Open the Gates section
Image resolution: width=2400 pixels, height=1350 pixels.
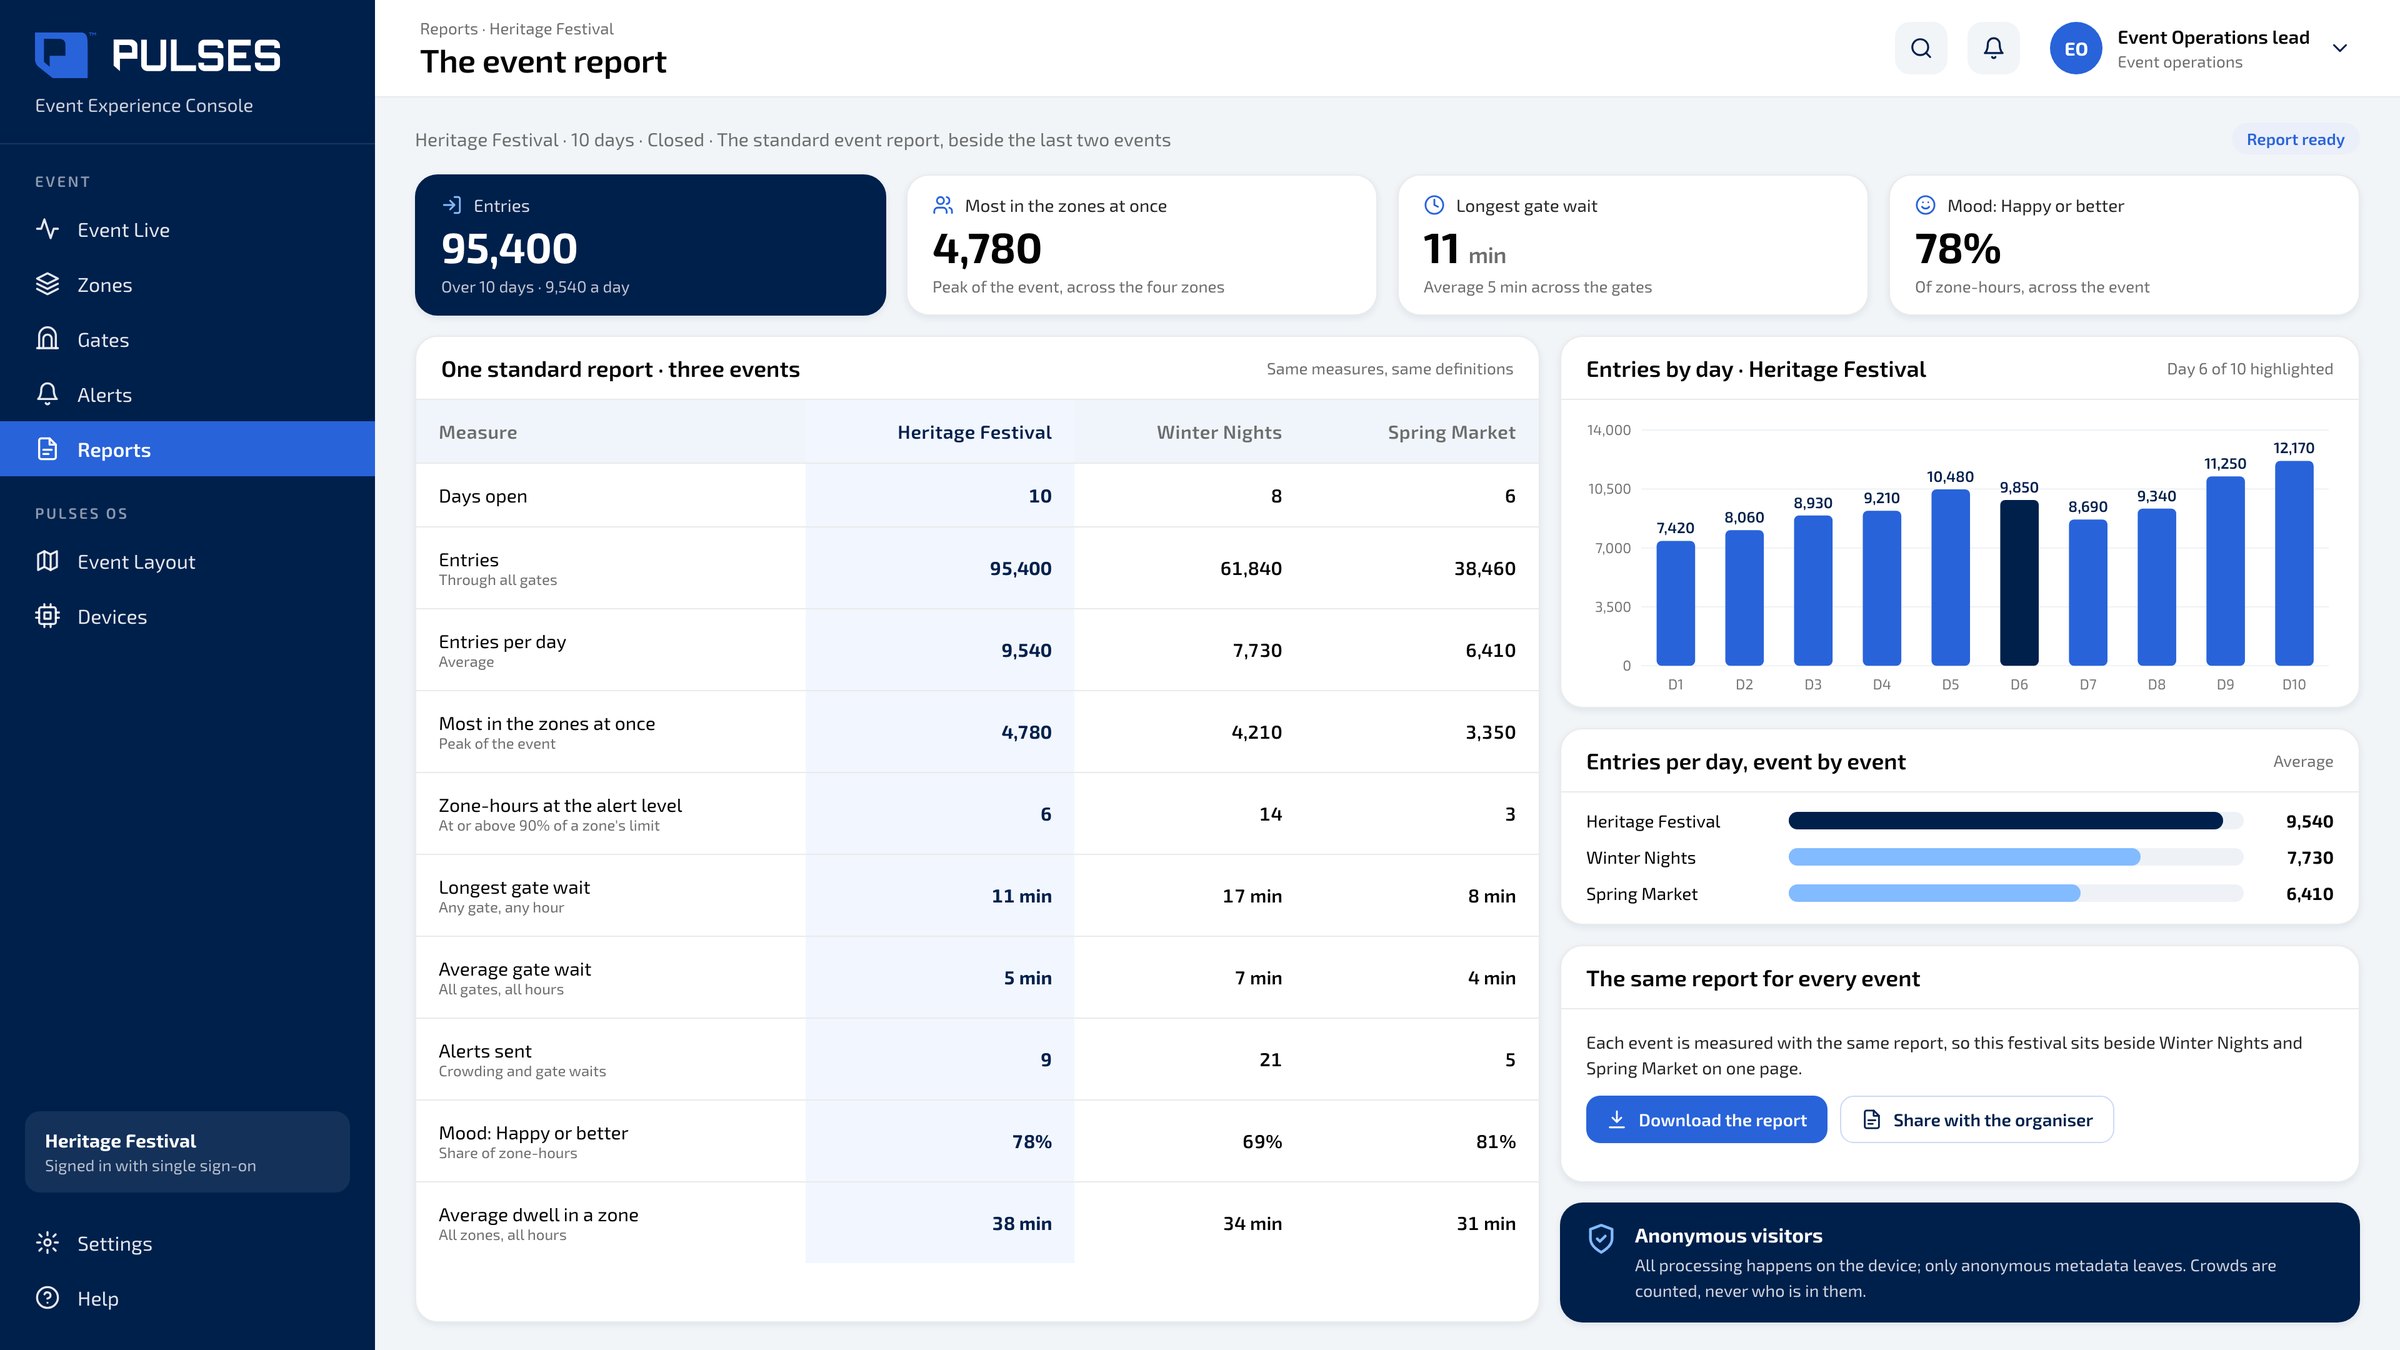coord(187,340)
